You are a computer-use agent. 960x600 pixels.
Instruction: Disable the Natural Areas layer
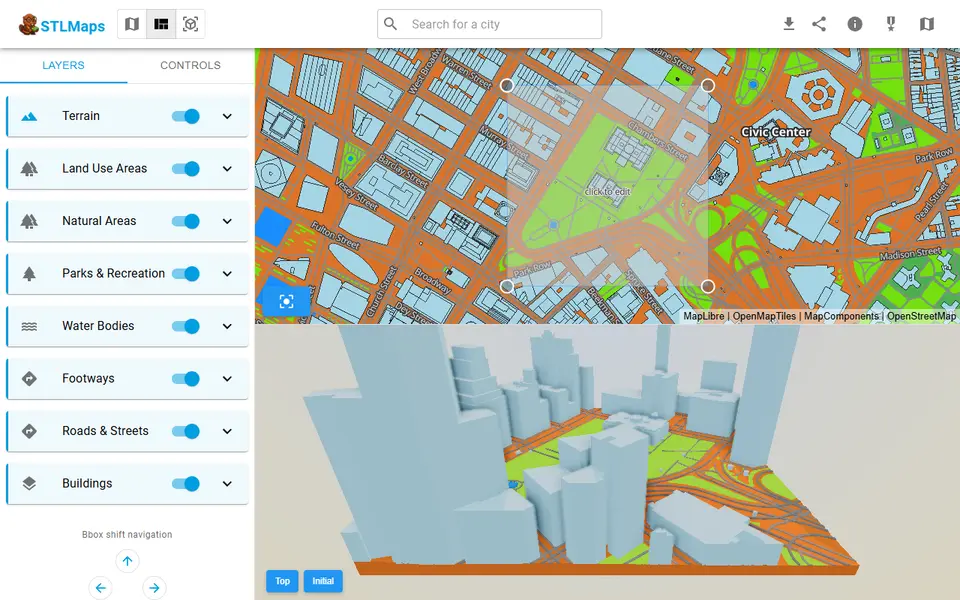click(186, 221)
